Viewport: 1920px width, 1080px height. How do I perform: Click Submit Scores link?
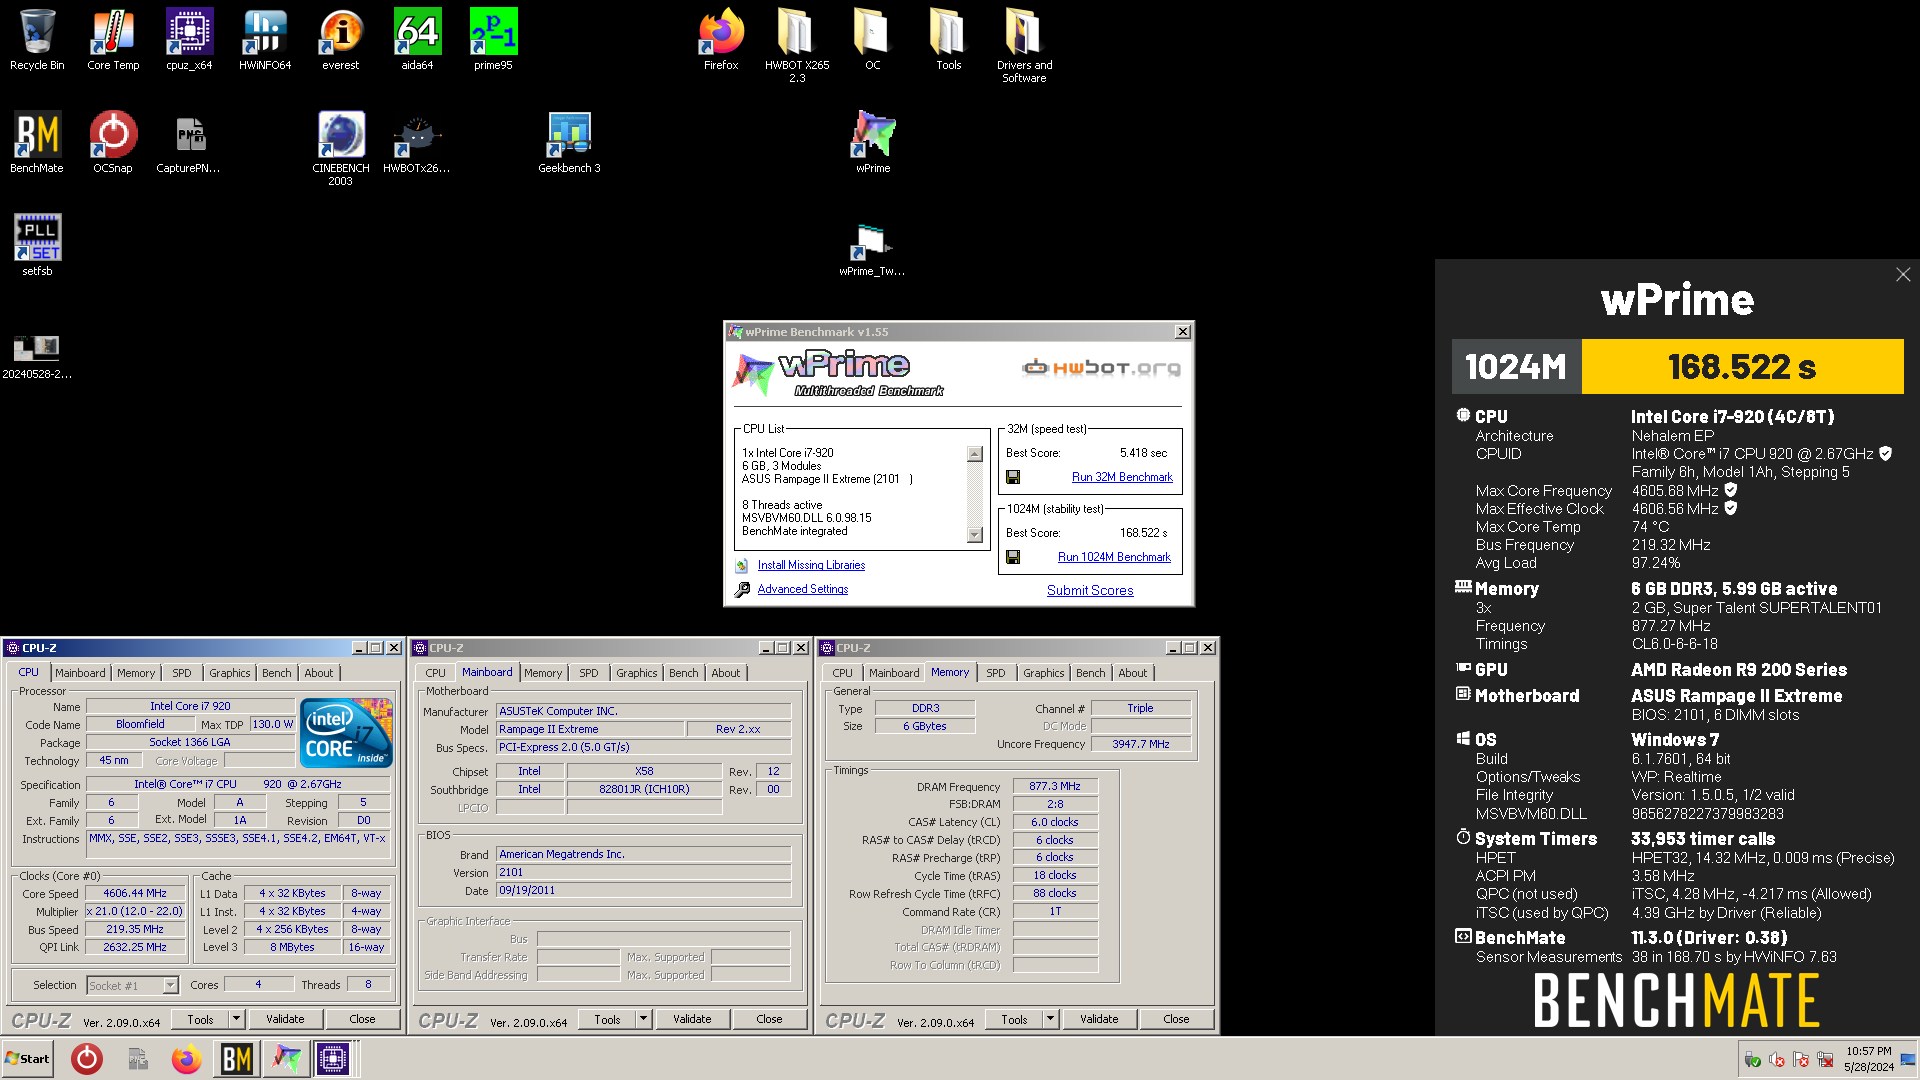click(1090, 590)
